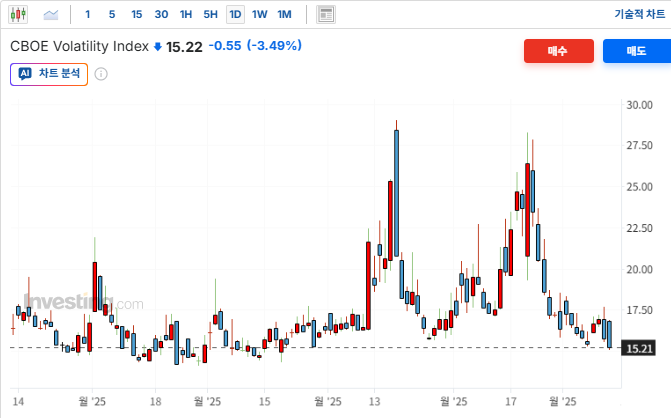The image size is (671, 418).
Task: Click the 20.00 axis label
Action: pos(639,269)
